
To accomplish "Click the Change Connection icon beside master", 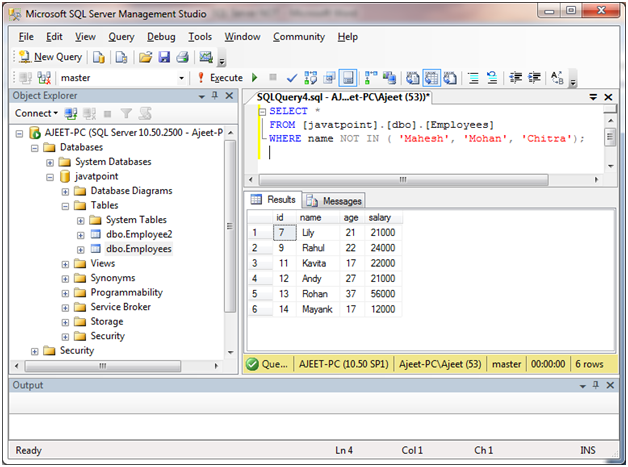I will [x=44, y=78].
